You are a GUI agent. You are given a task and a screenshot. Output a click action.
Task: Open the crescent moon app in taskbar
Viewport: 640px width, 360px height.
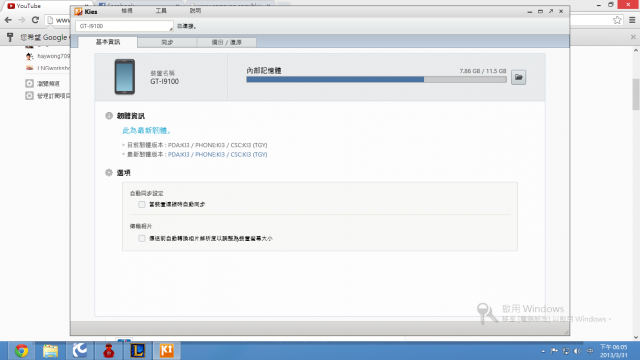pos(80,351)
